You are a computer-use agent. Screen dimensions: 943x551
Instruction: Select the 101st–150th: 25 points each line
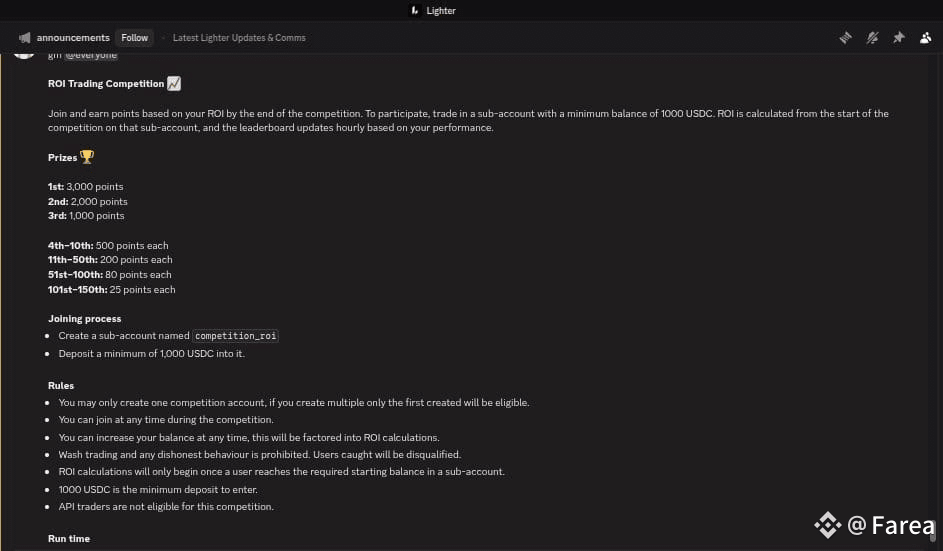point(112,289)
